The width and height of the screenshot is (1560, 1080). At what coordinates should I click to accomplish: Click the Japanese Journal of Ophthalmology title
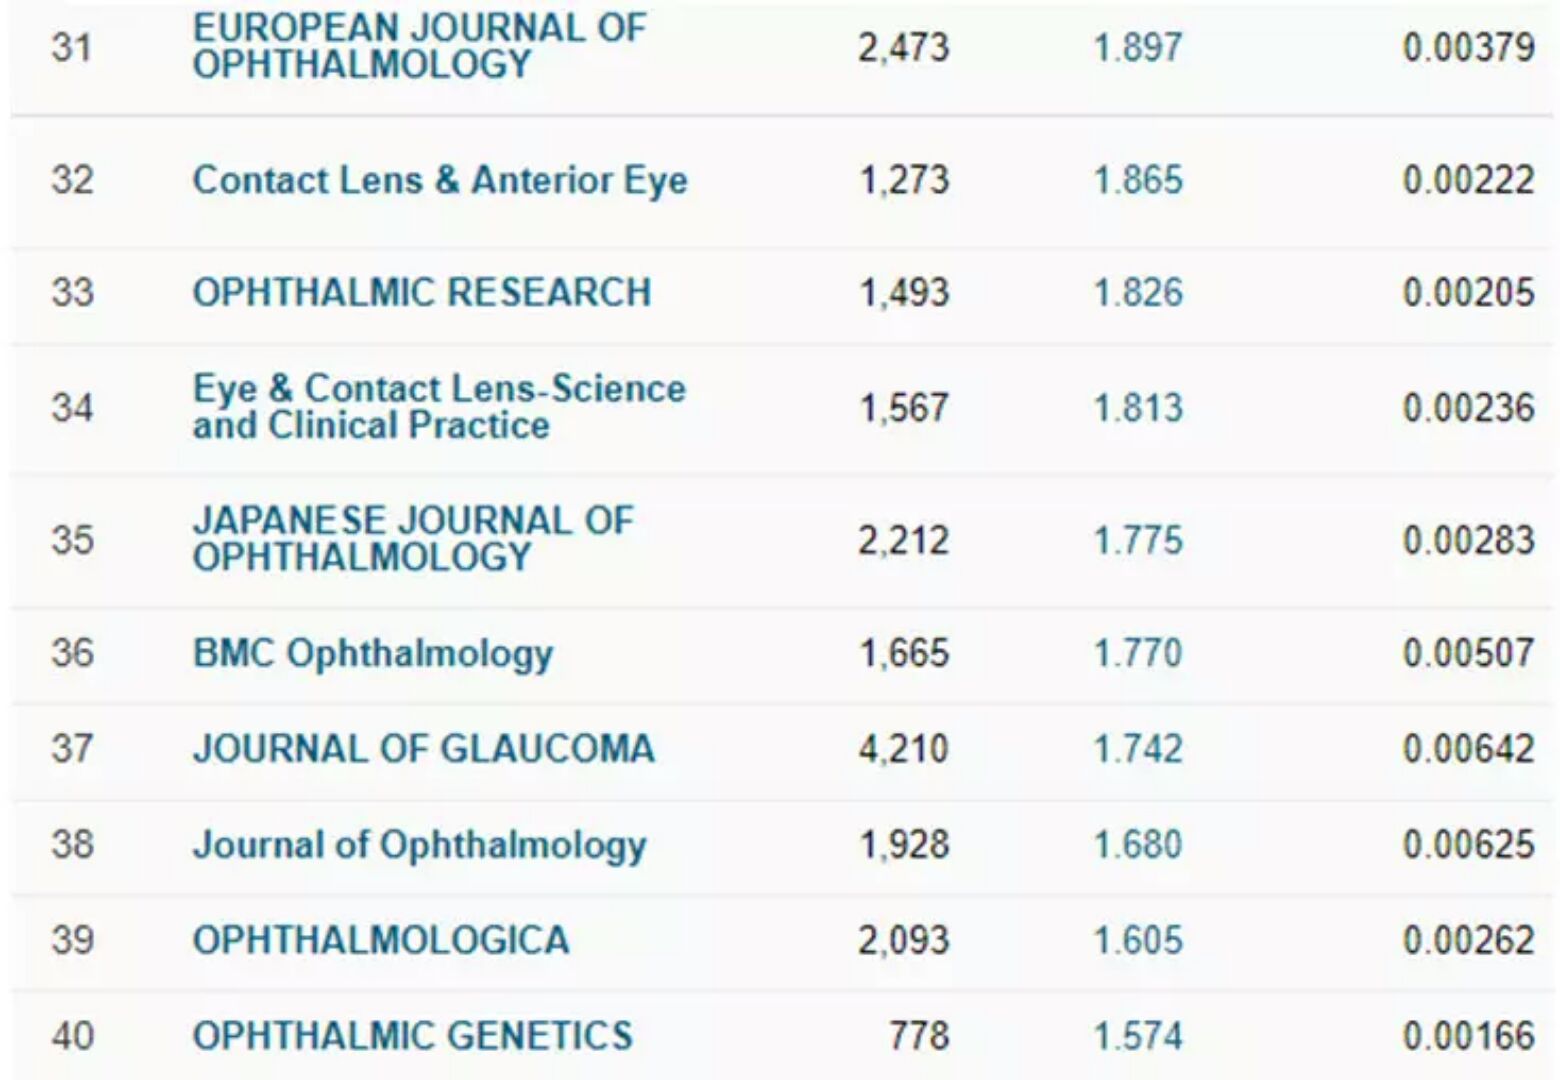pos(413,539)
